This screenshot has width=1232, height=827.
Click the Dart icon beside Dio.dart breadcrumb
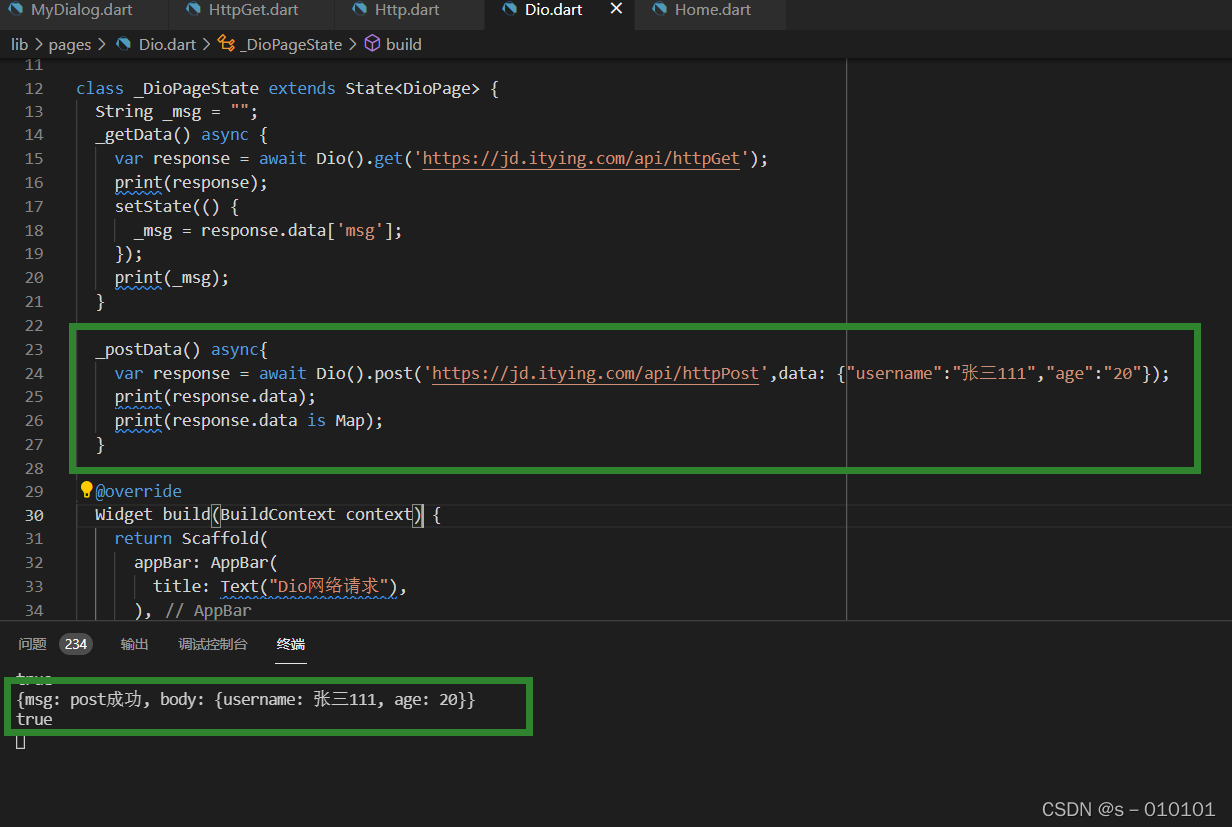pyautogui.click(x=124, y=44)
